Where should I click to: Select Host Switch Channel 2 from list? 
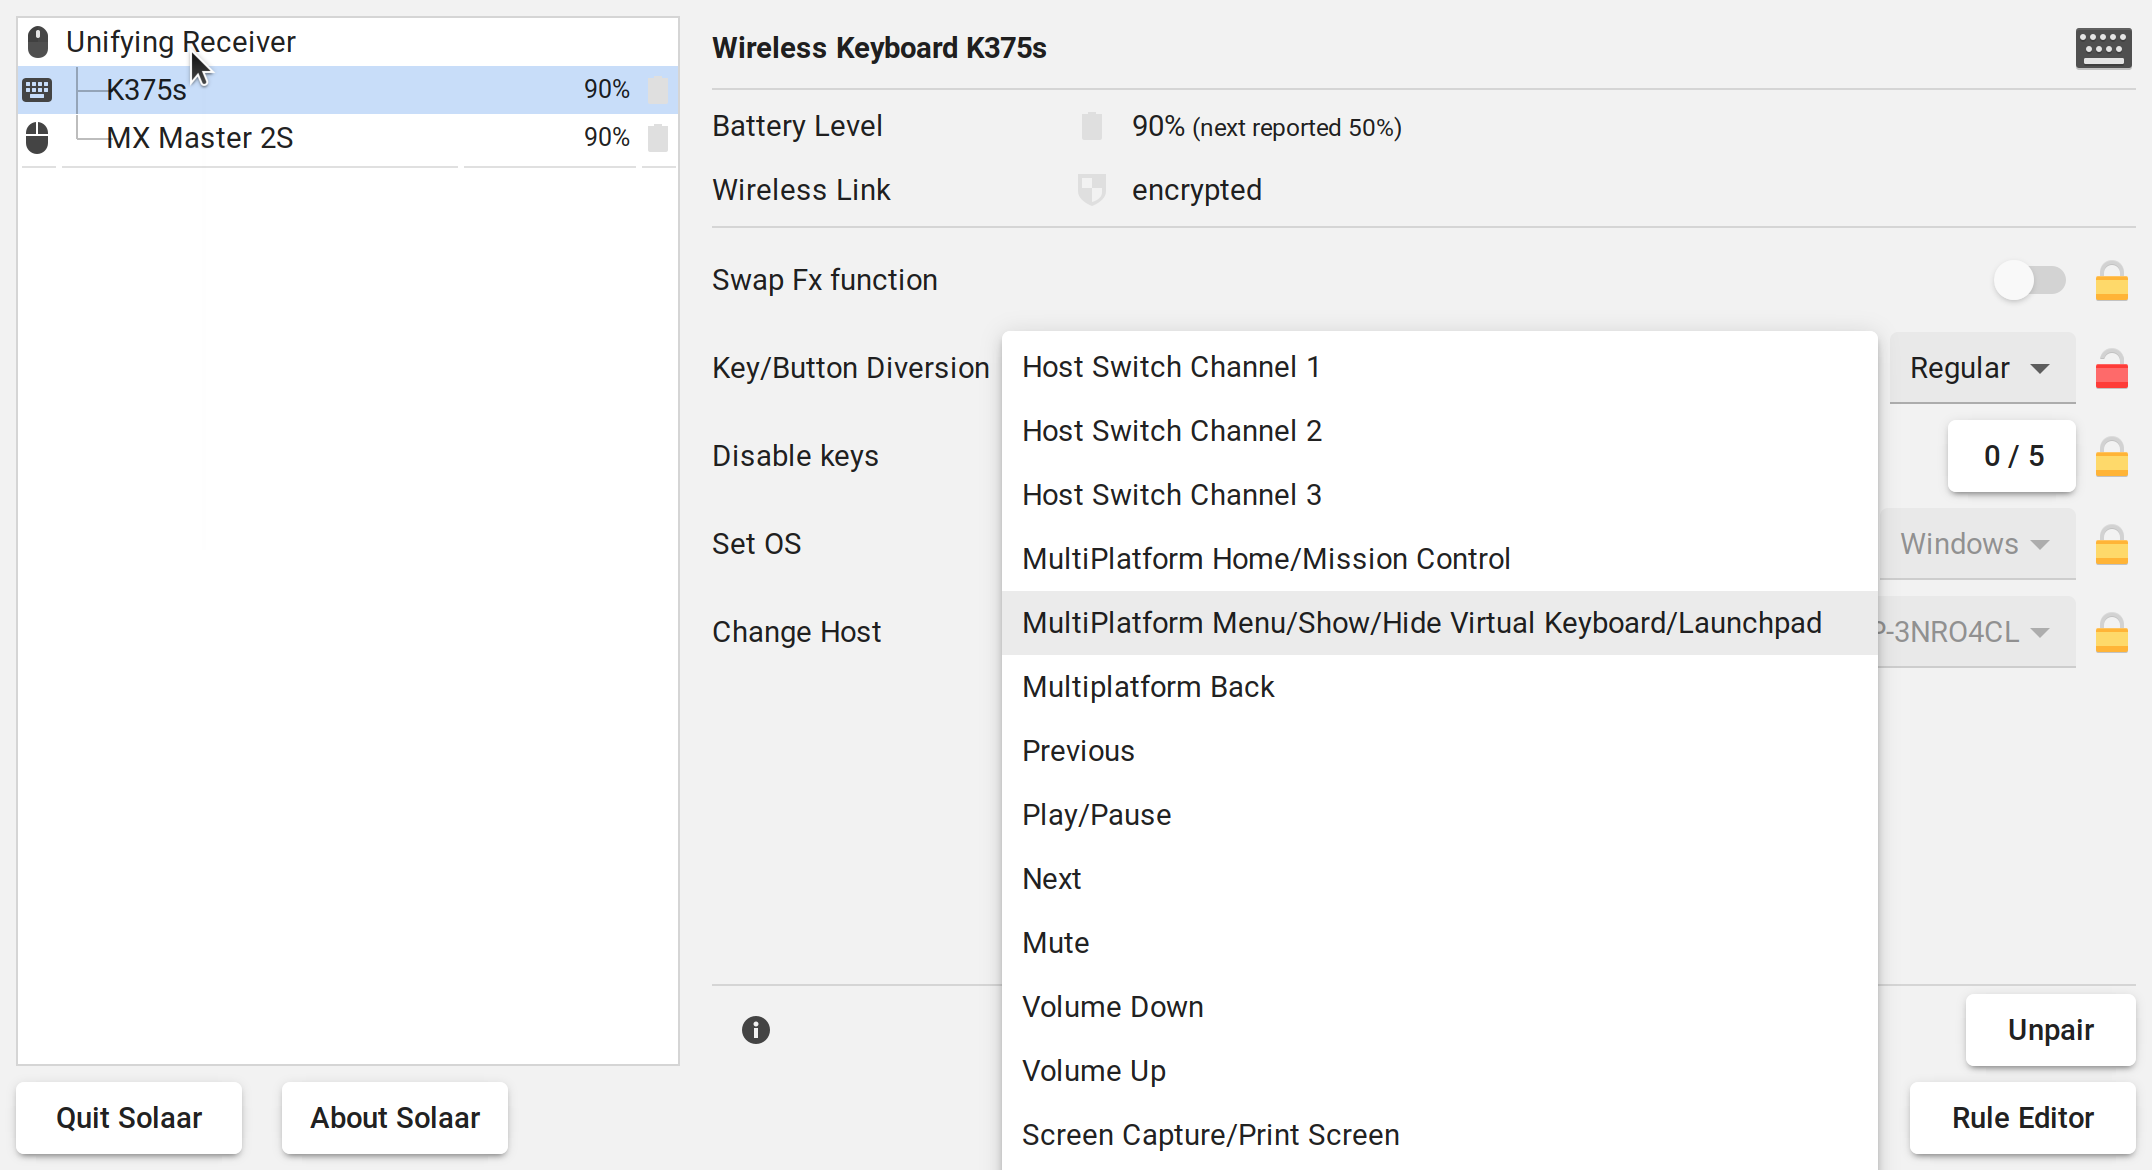tap(1440, 431)
